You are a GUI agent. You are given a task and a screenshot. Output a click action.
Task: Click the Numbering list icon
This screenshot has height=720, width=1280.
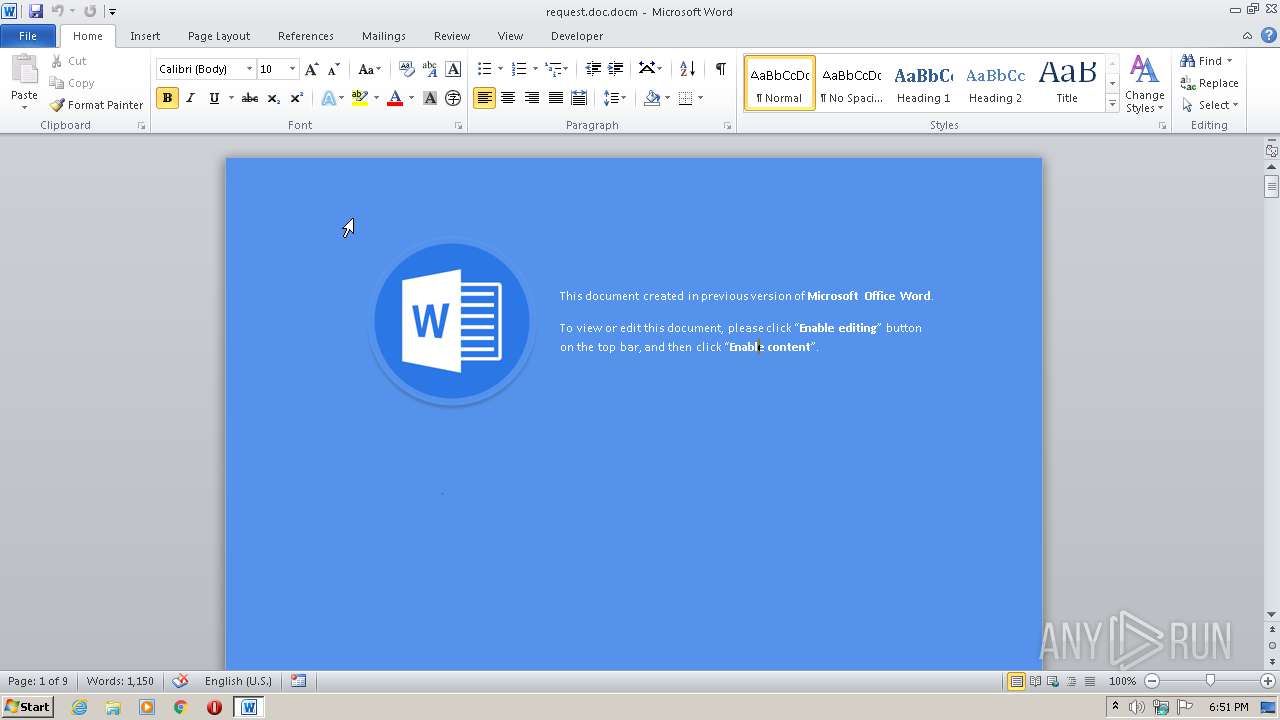(519, 69)
